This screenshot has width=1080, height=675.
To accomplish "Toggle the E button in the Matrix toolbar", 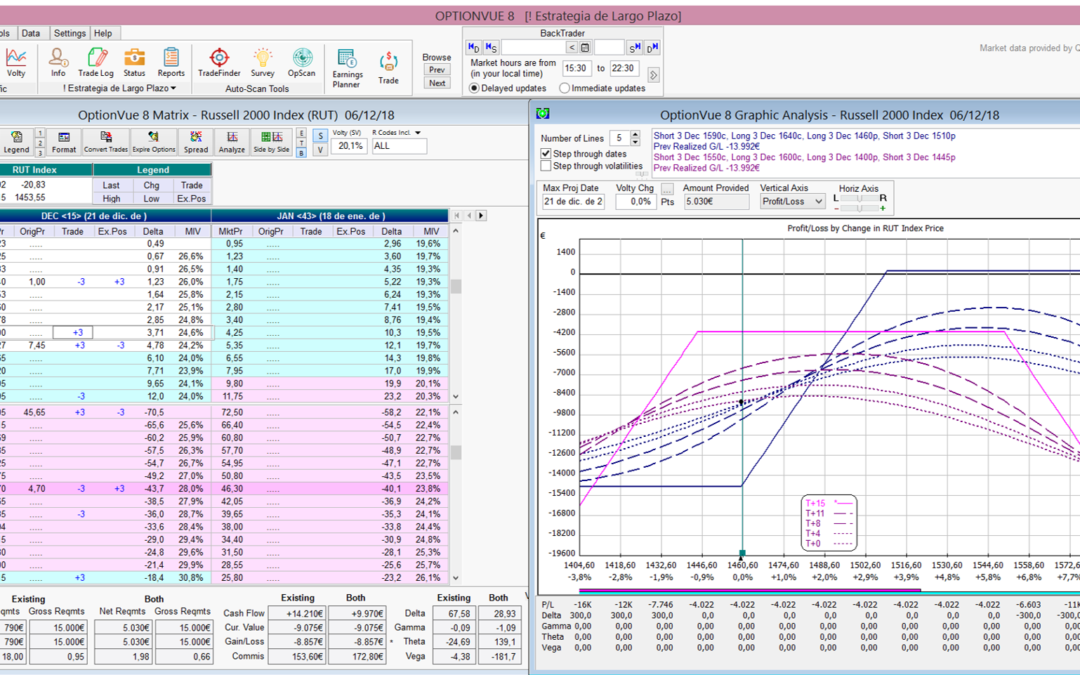I will coord(302,133).
